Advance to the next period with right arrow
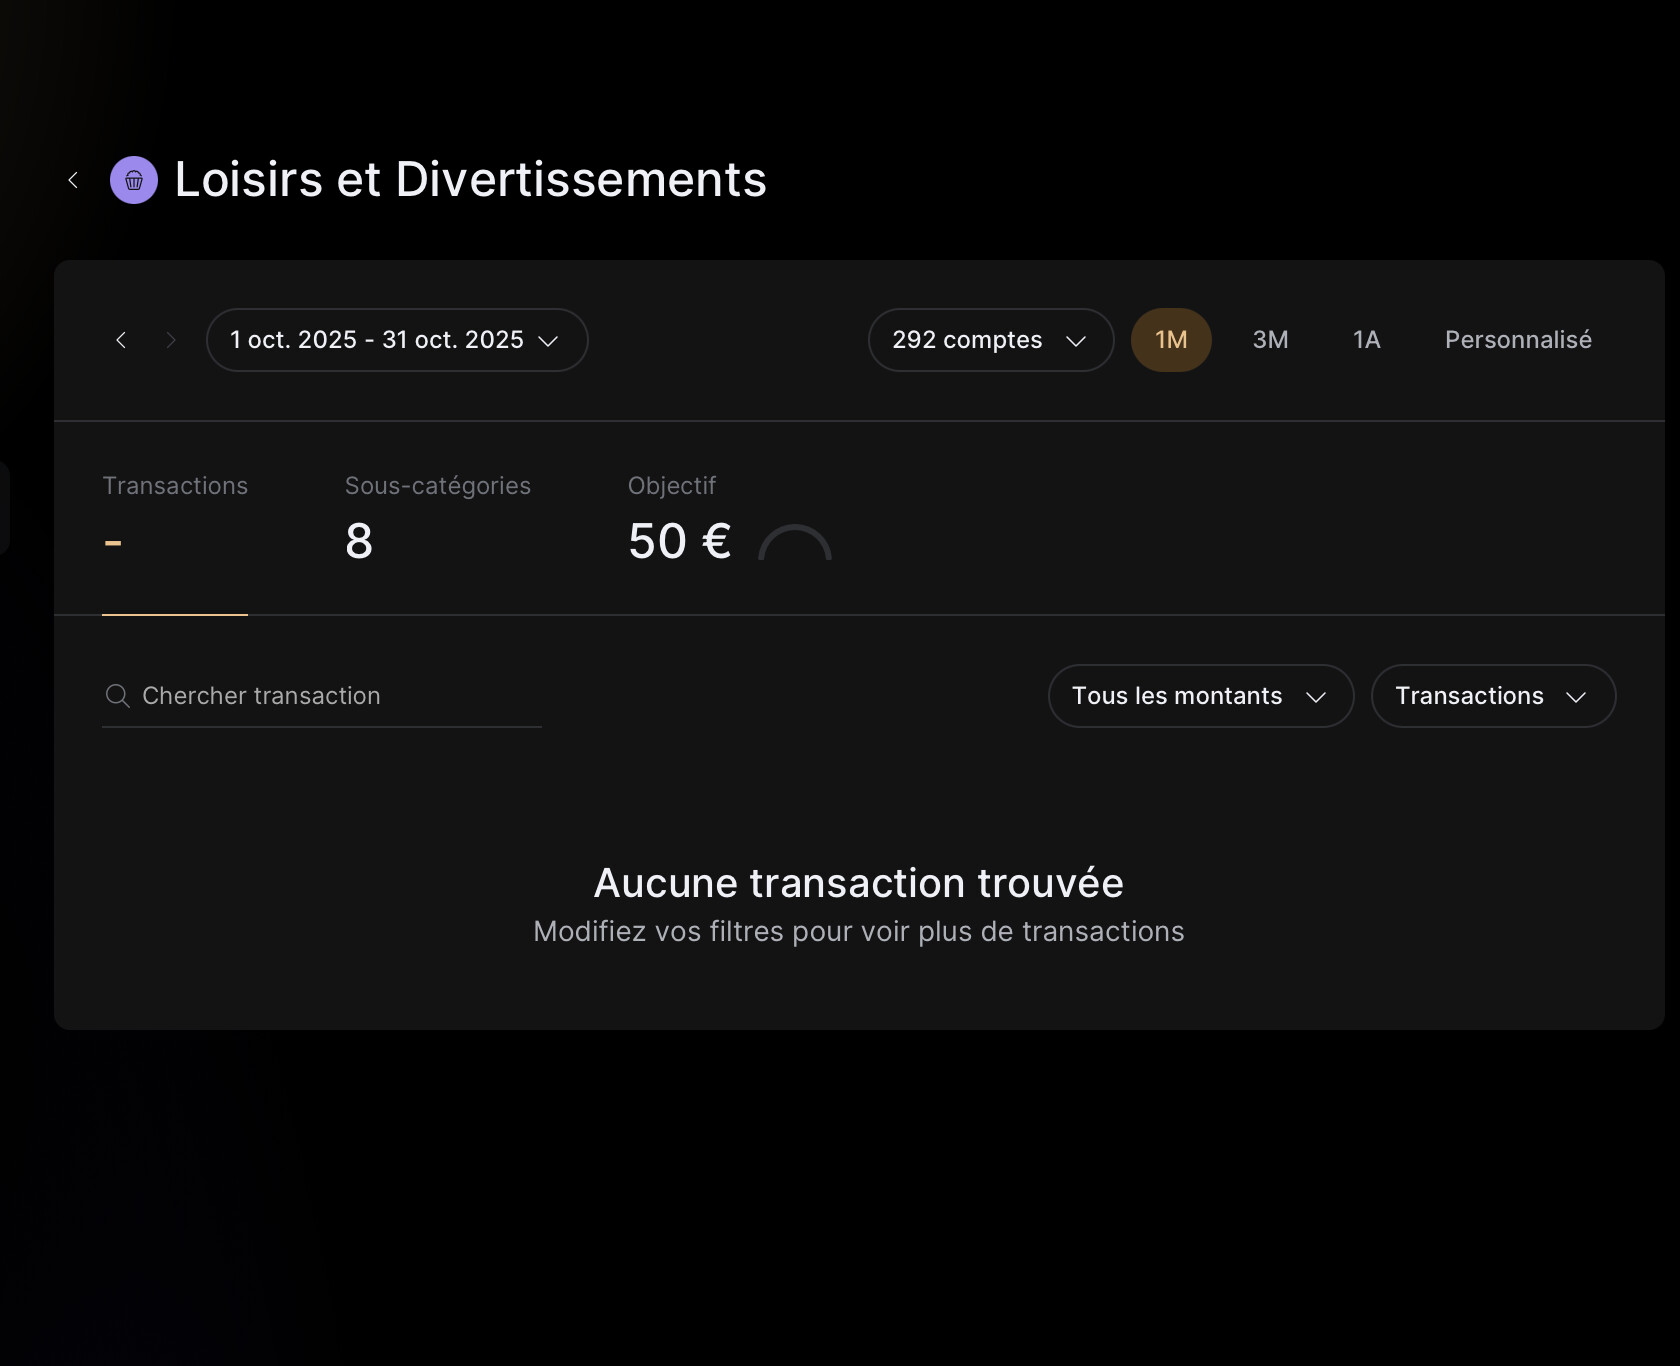The image size is (1680, 1366). pyautogui.click(x=171, y=340)
